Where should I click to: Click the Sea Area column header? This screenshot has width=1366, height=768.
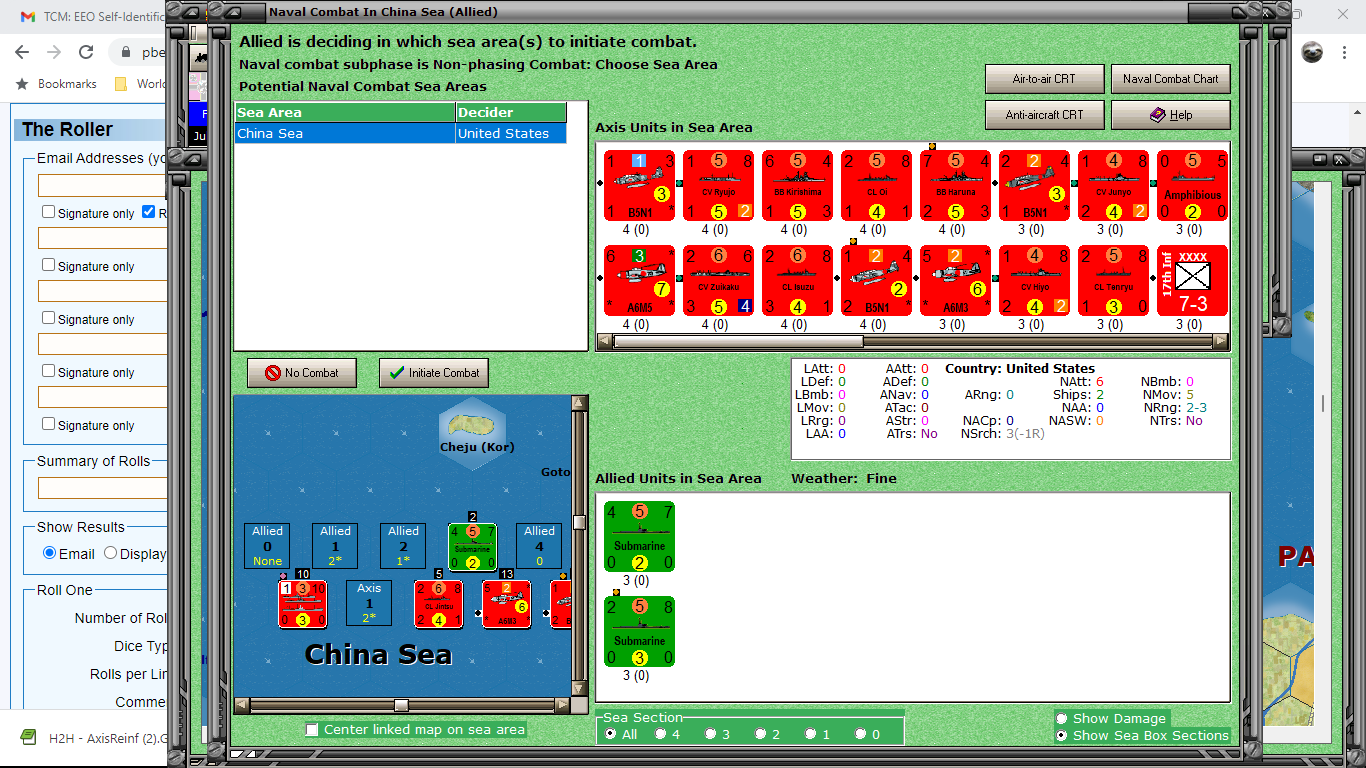coord(346,113)
